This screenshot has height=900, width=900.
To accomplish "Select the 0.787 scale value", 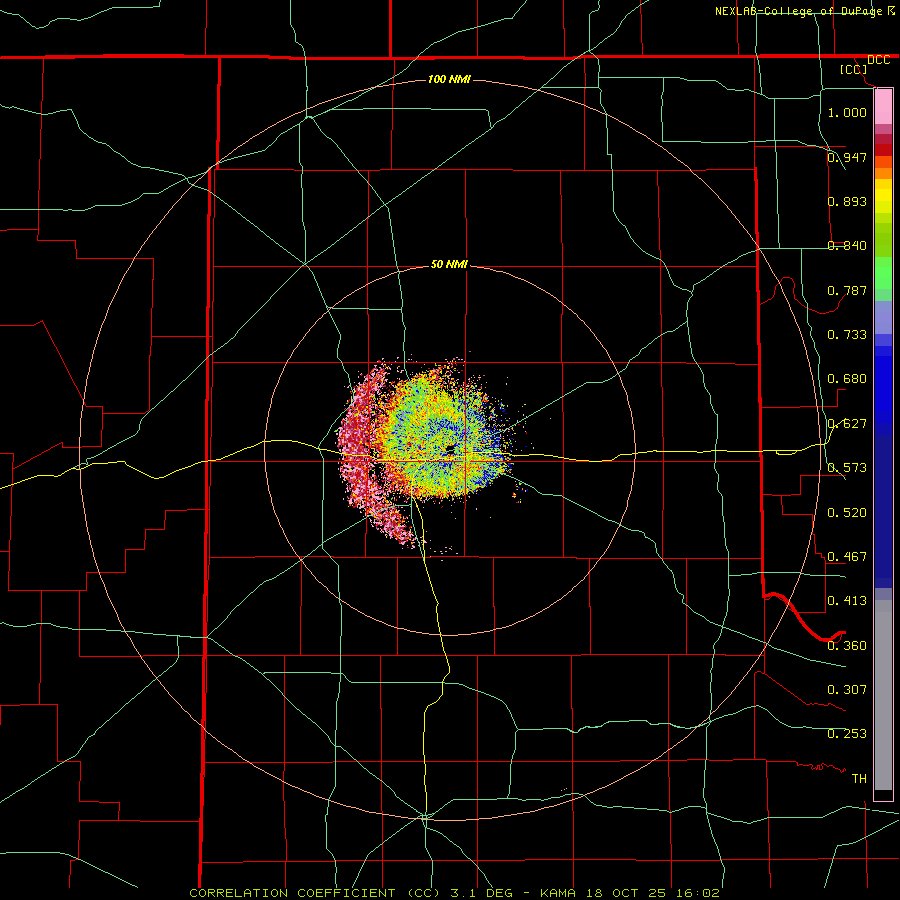I will click(847, 290).
